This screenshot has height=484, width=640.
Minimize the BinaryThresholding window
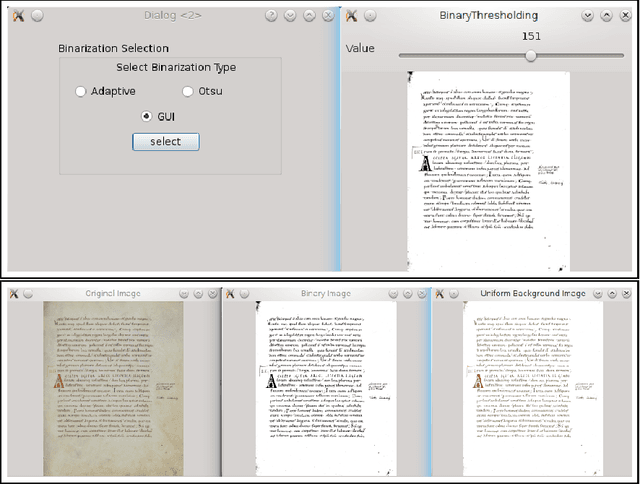click(x=587, y=16)
